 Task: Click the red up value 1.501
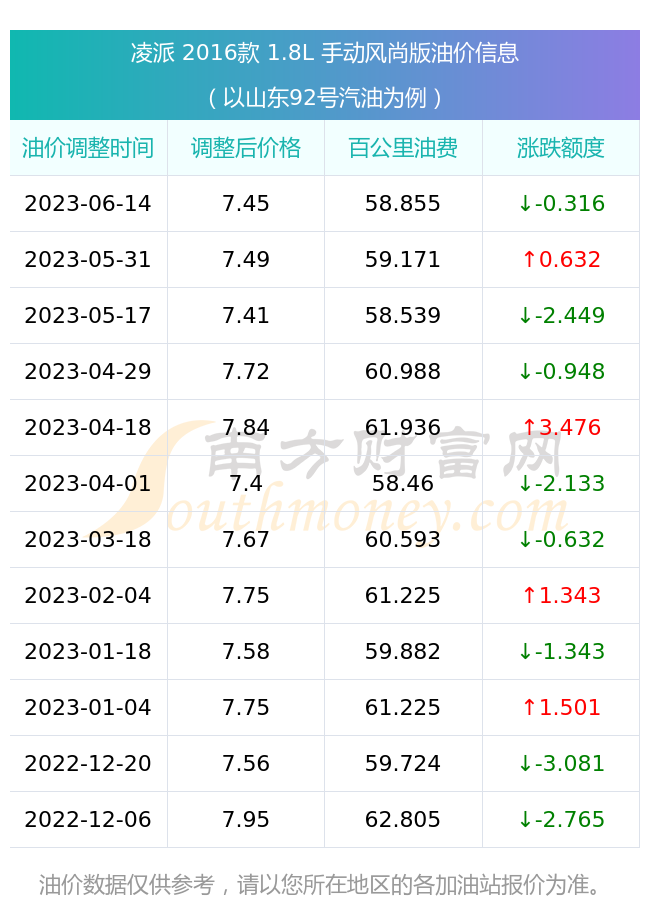(x=561, y=708)
